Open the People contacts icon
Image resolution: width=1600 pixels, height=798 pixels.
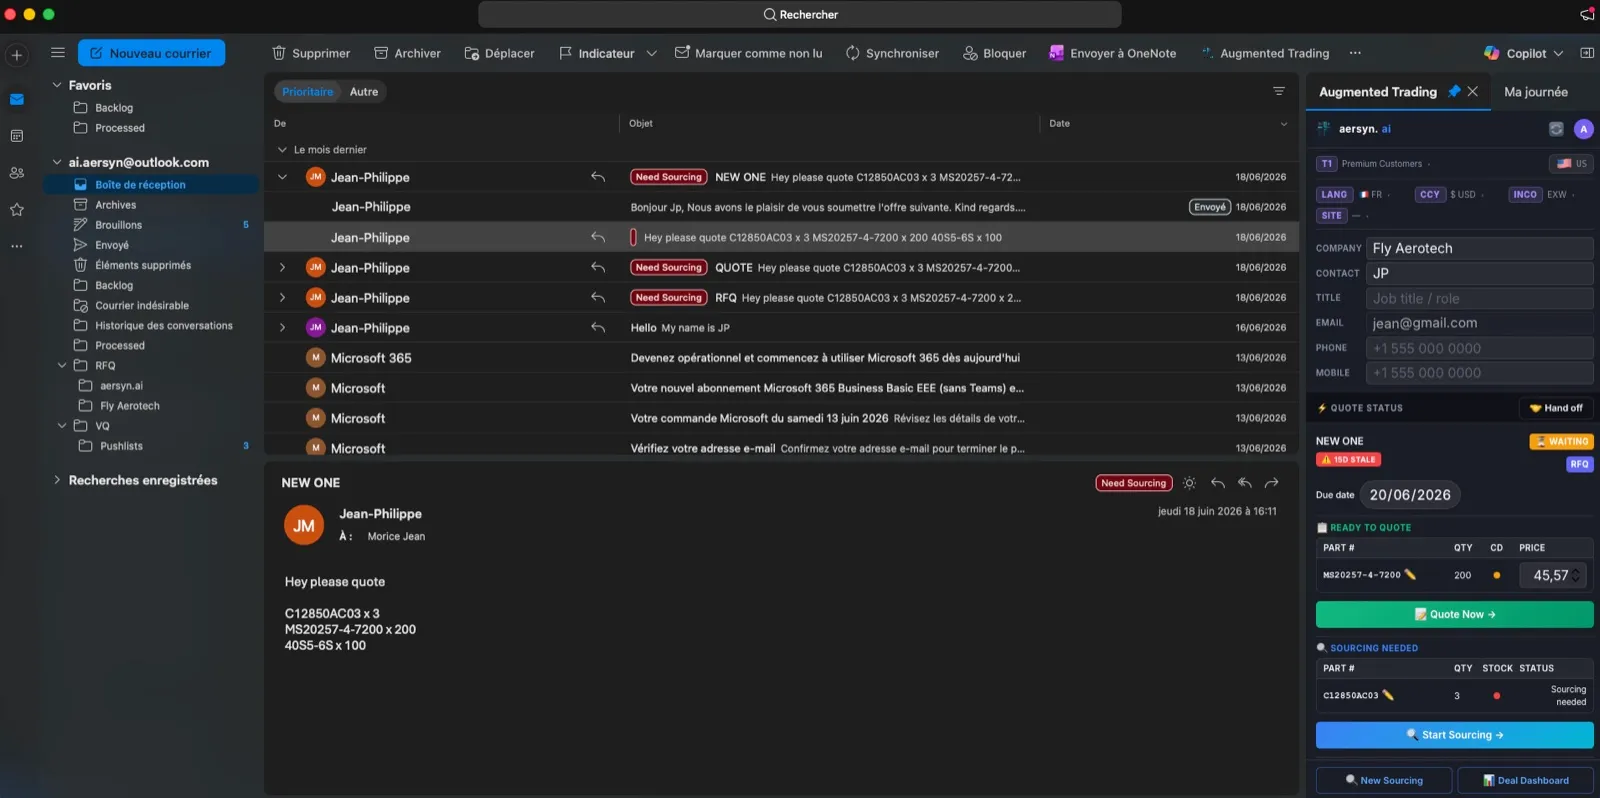[17, 173]
